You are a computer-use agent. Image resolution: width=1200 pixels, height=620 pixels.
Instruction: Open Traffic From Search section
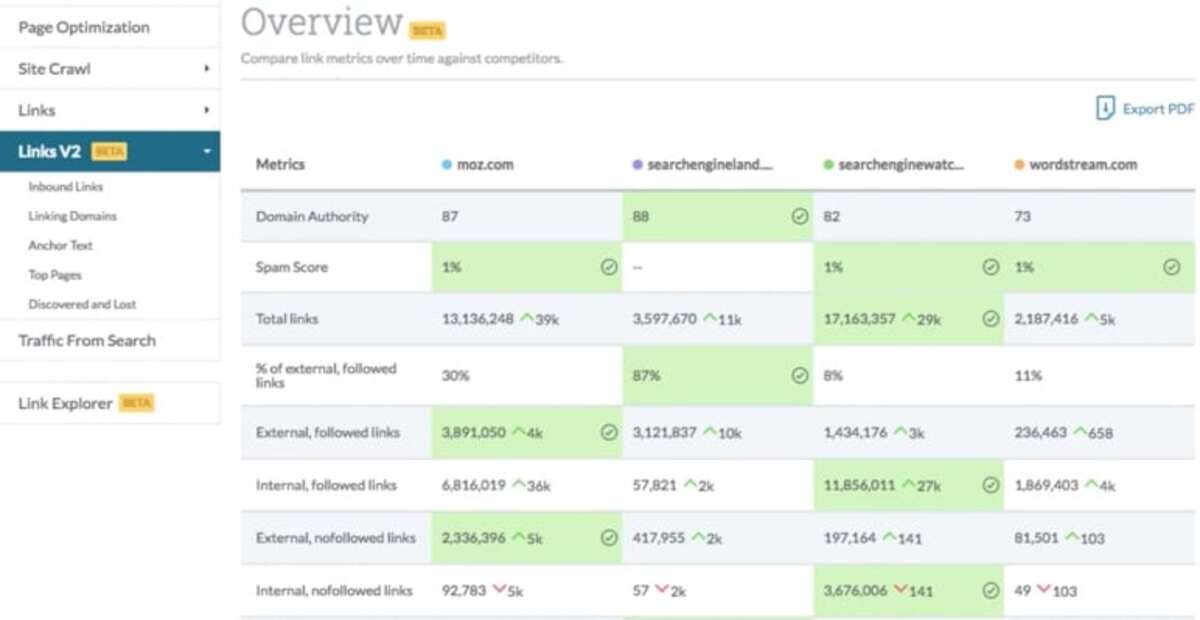click(87, 340)
